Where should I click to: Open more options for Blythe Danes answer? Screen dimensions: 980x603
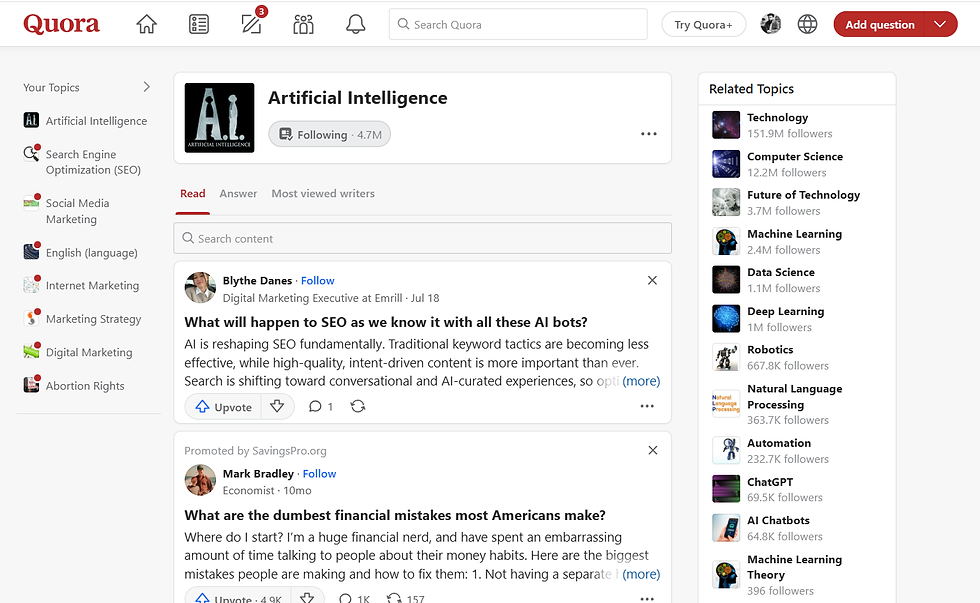click(x=647, y=406)
